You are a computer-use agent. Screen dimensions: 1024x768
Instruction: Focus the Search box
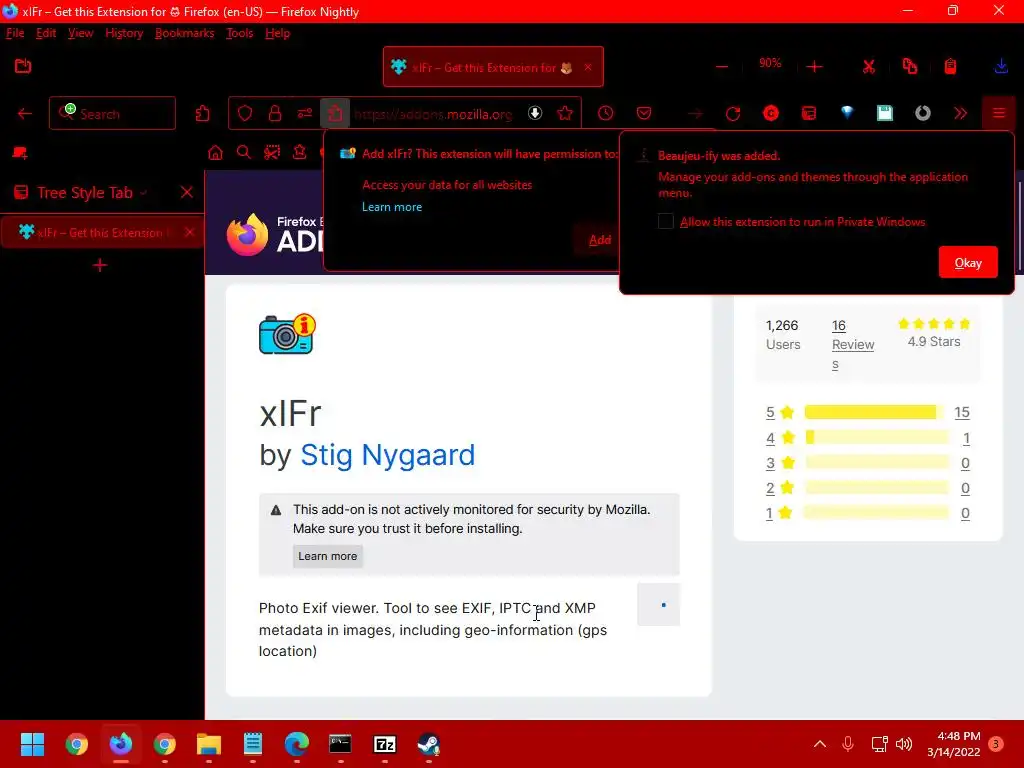click(x=112, y=114)
